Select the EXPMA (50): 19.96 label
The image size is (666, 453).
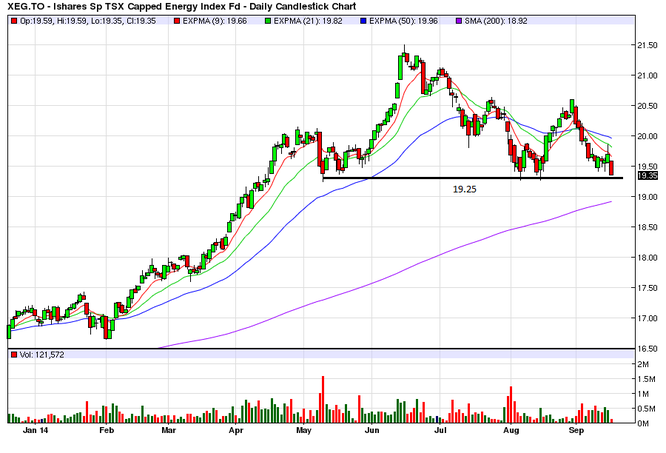(x=403, y=21)
